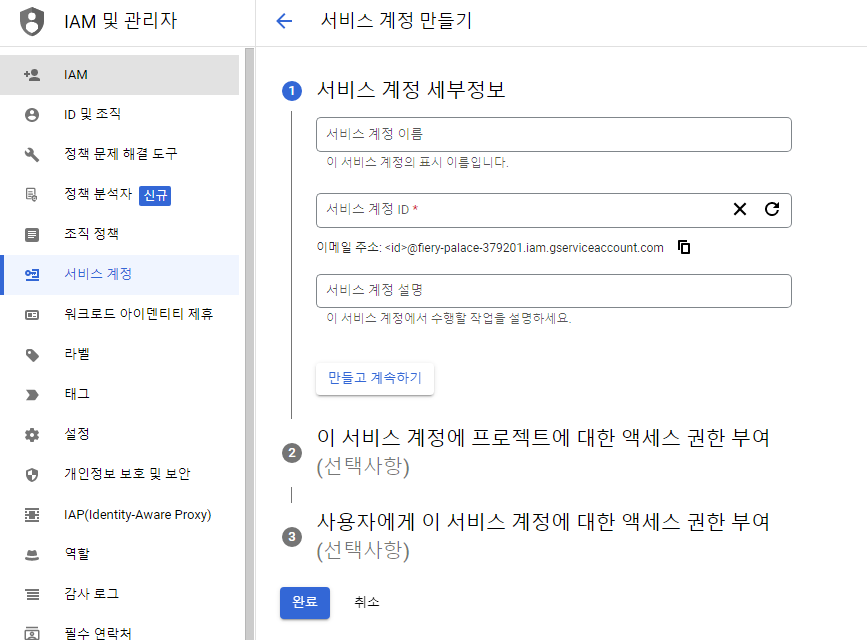This screenshot has height=640, width=867.
Task: Open 워크로드 아이덴티티 제휴 menu item
Action: coord(119,315)
